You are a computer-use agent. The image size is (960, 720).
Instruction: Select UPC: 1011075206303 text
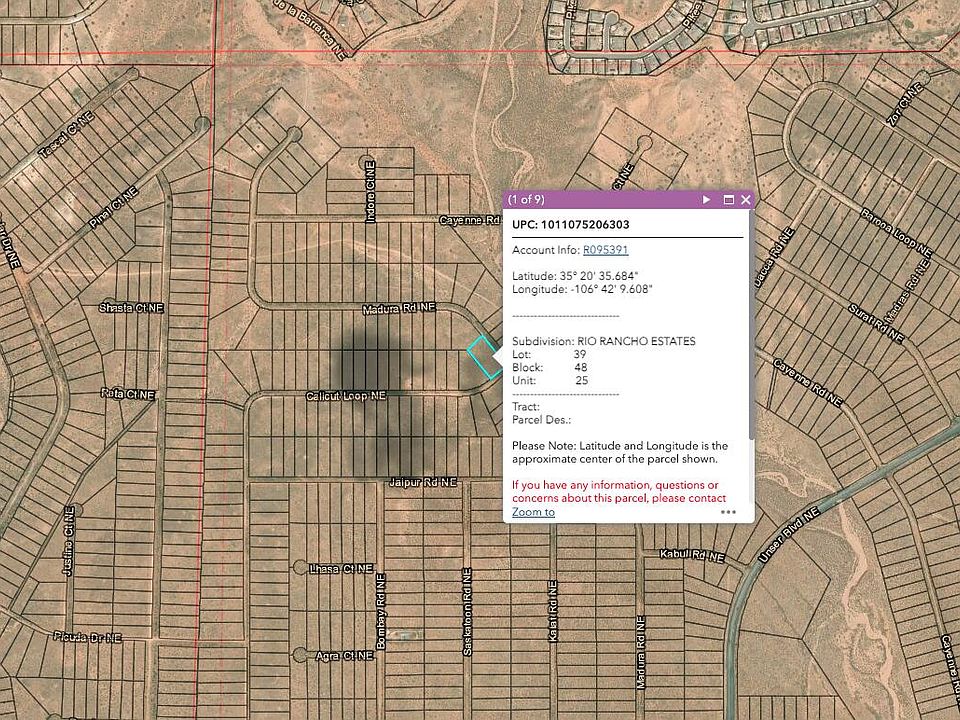(x=571, y=225)
